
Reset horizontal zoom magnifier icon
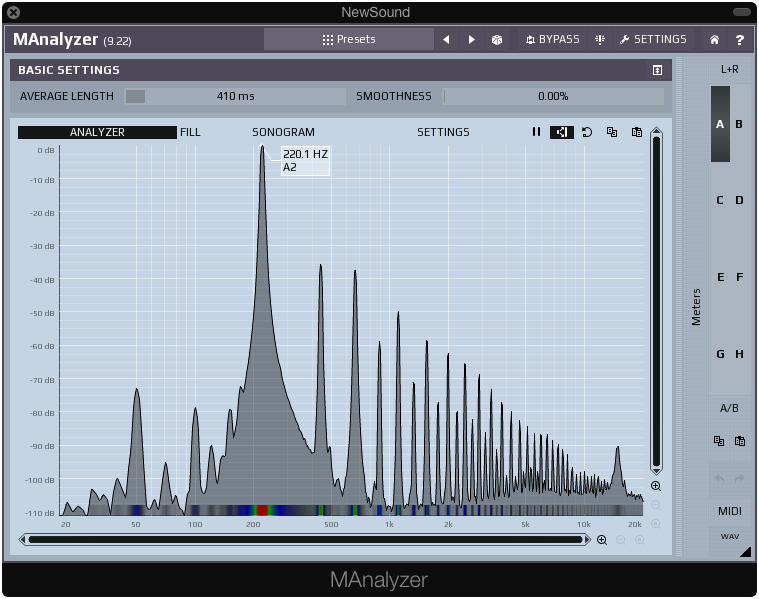[x=639, y=540]
